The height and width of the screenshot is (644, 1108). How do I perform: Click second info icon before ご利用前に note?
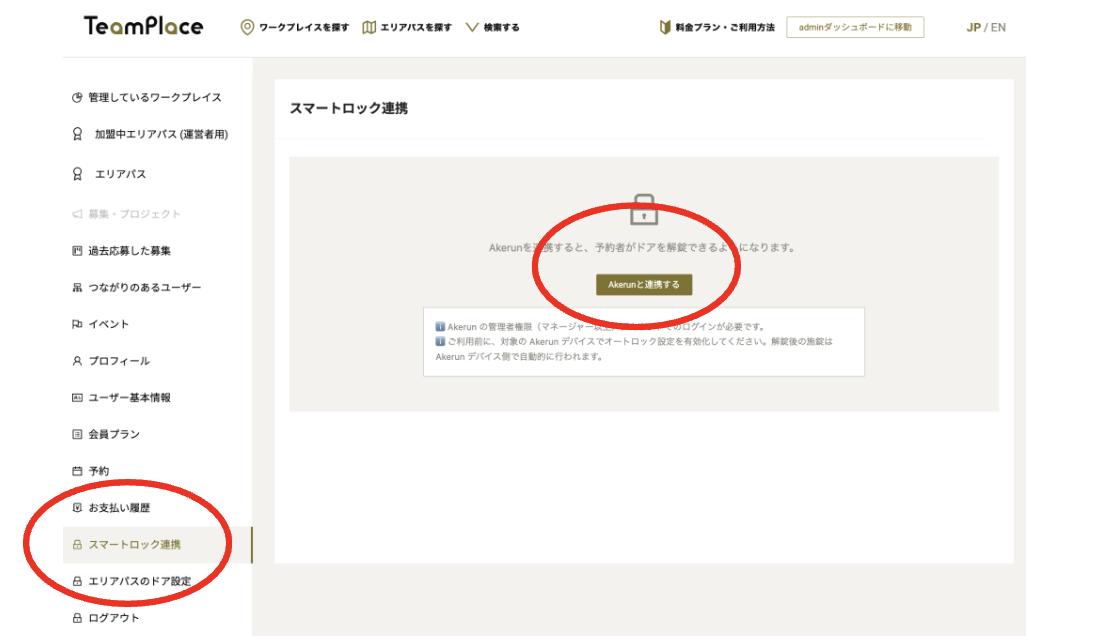[440, 341]
